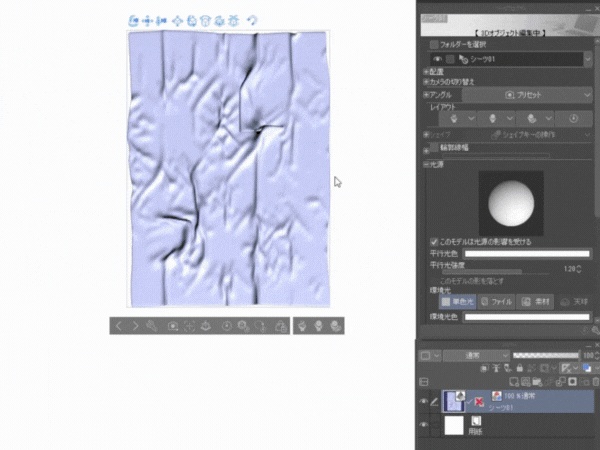Click the wrench icon at the bottom of the Tool Property panel
The width and height of the screenshot is (600, 450).
[595, 330]
